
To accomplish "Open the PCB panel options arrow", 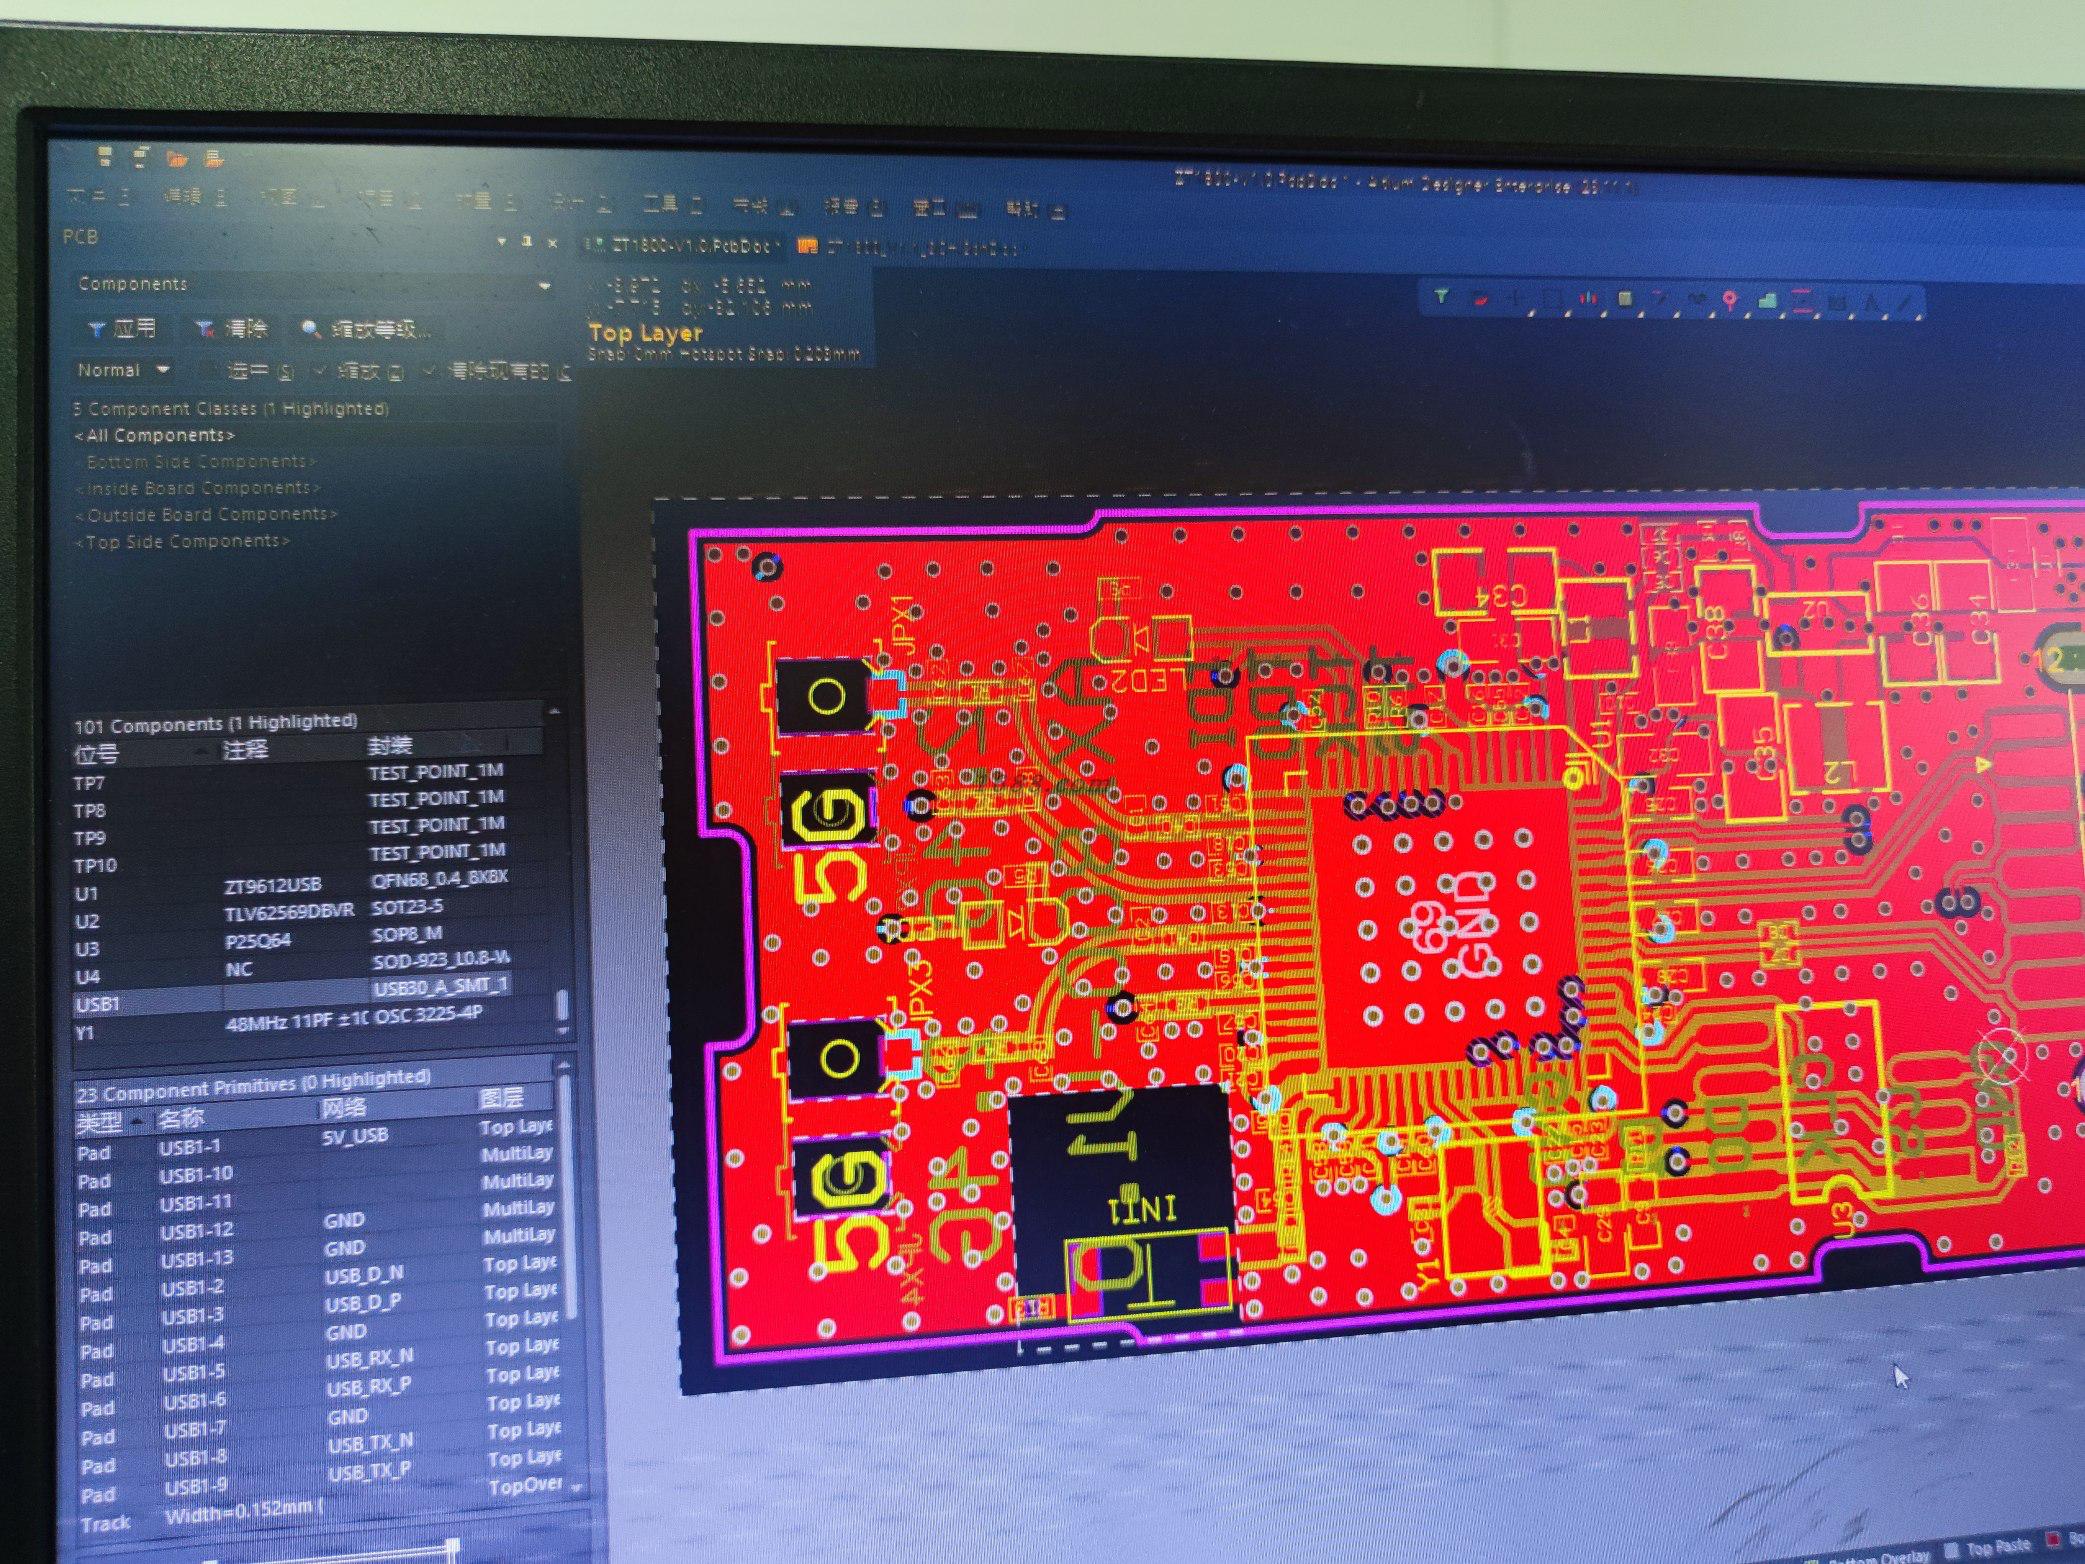I will click(x=502, y=241).
